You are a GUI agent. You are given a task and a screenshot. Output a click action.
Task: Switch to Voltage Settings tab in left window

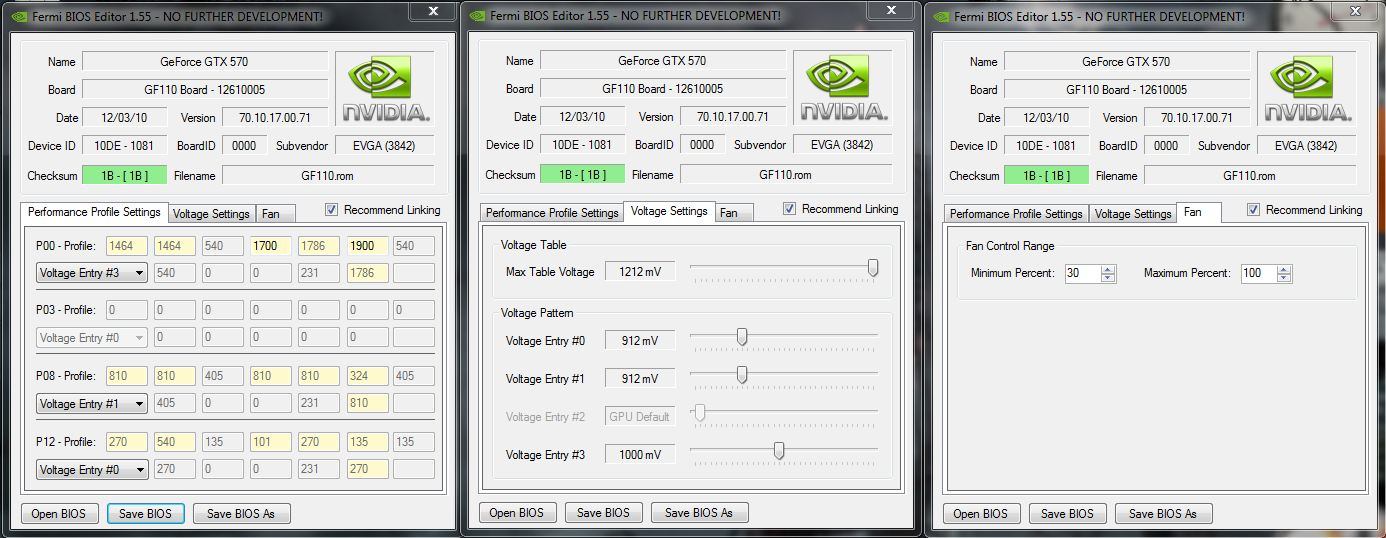pos(211,214)
